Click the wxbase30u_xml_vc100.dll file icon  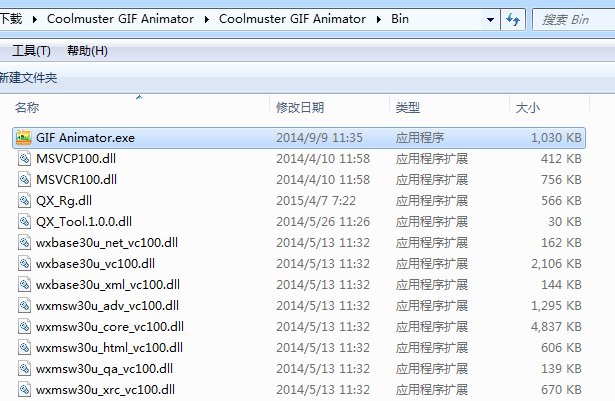(x=24, y=284)
